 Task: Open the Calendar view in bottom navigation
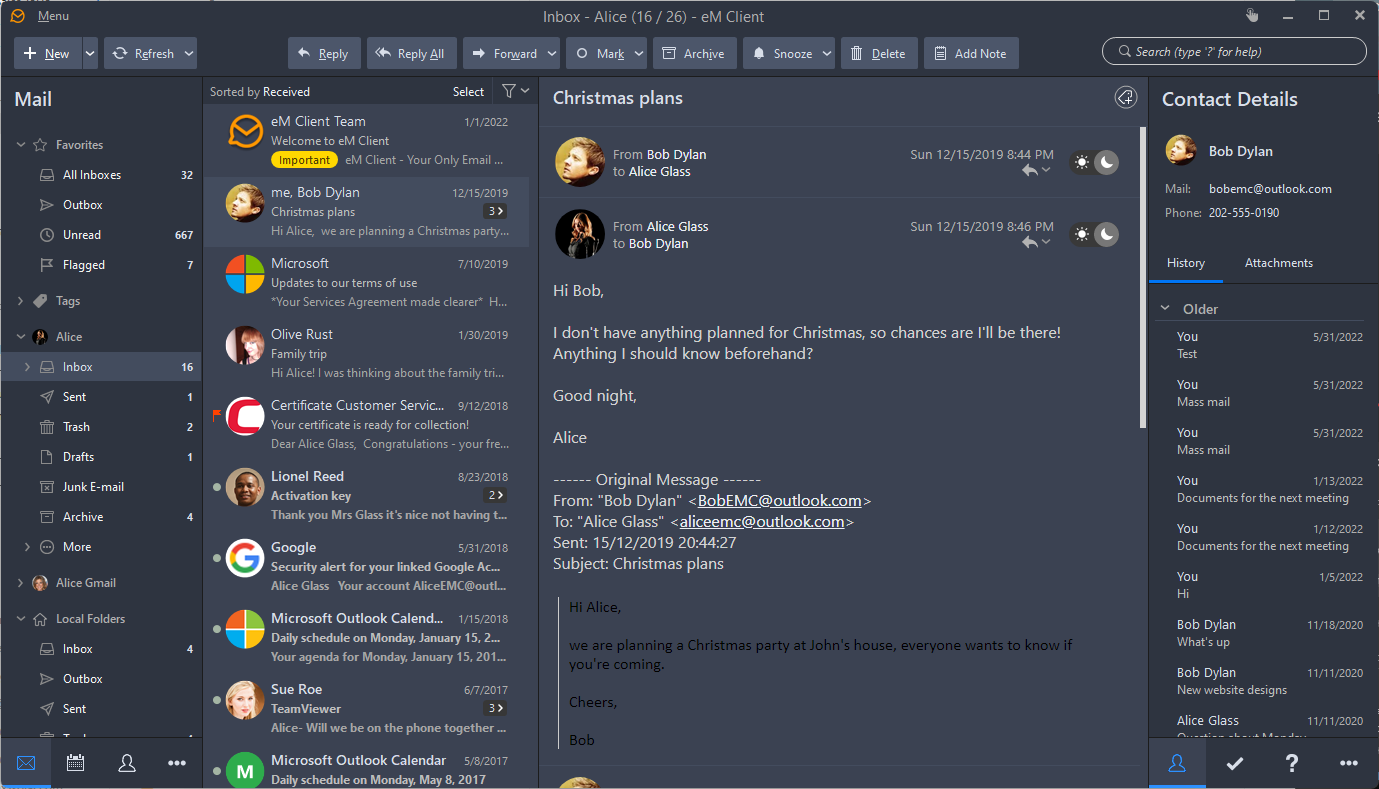pyautogui.click(x=75, y=763)
